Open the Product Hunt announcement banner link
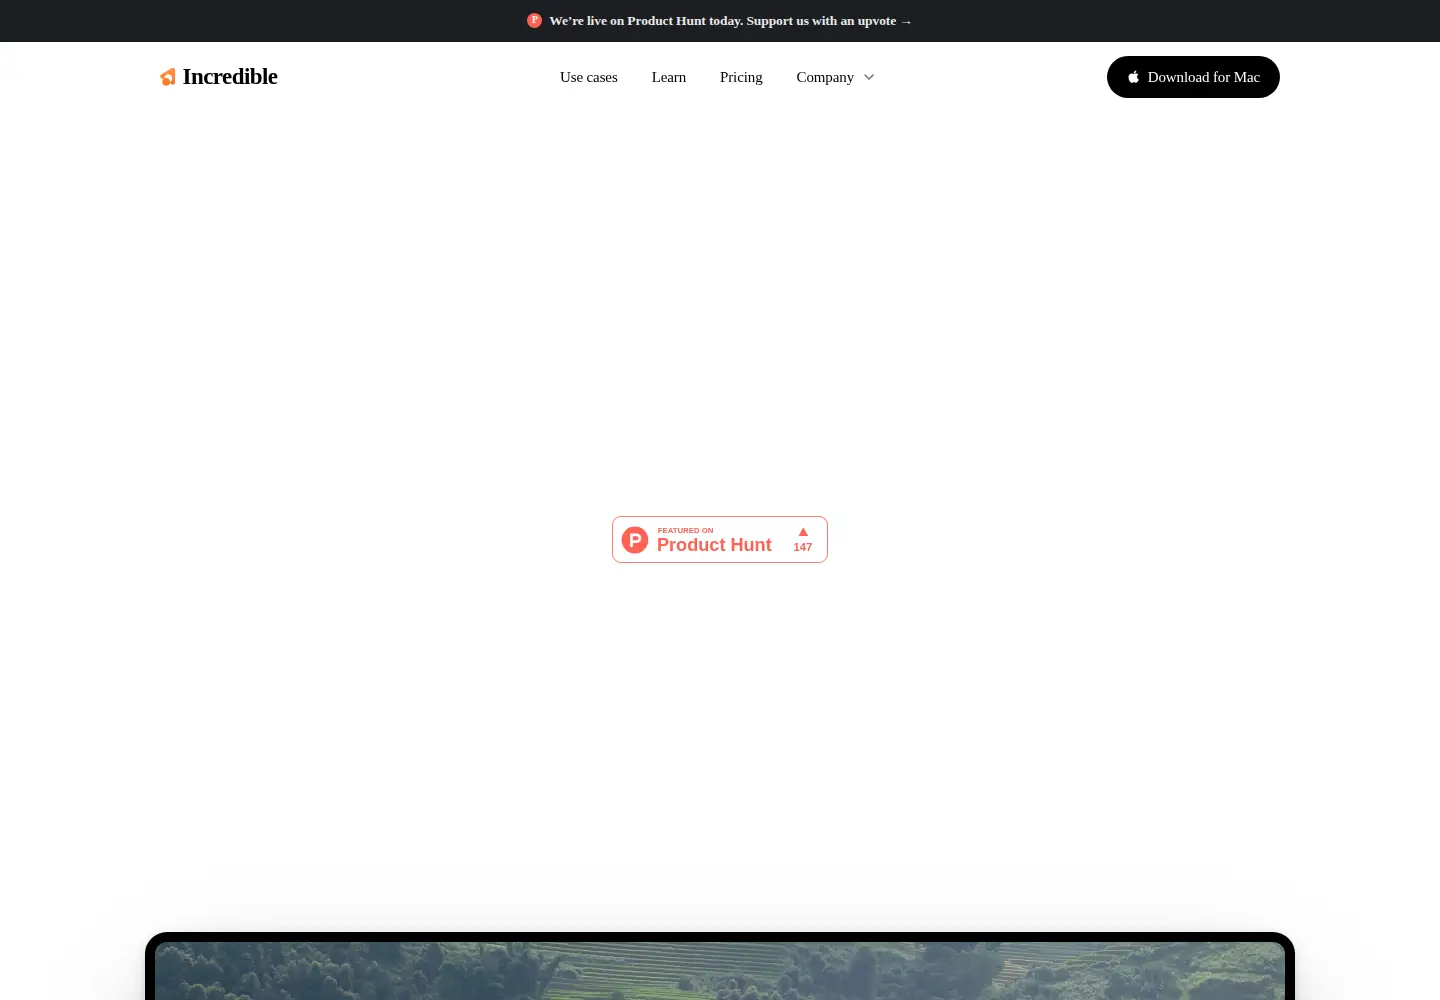Viewport: 1440px width, 1000px height. pyautogui.click(x=720, y=20)
